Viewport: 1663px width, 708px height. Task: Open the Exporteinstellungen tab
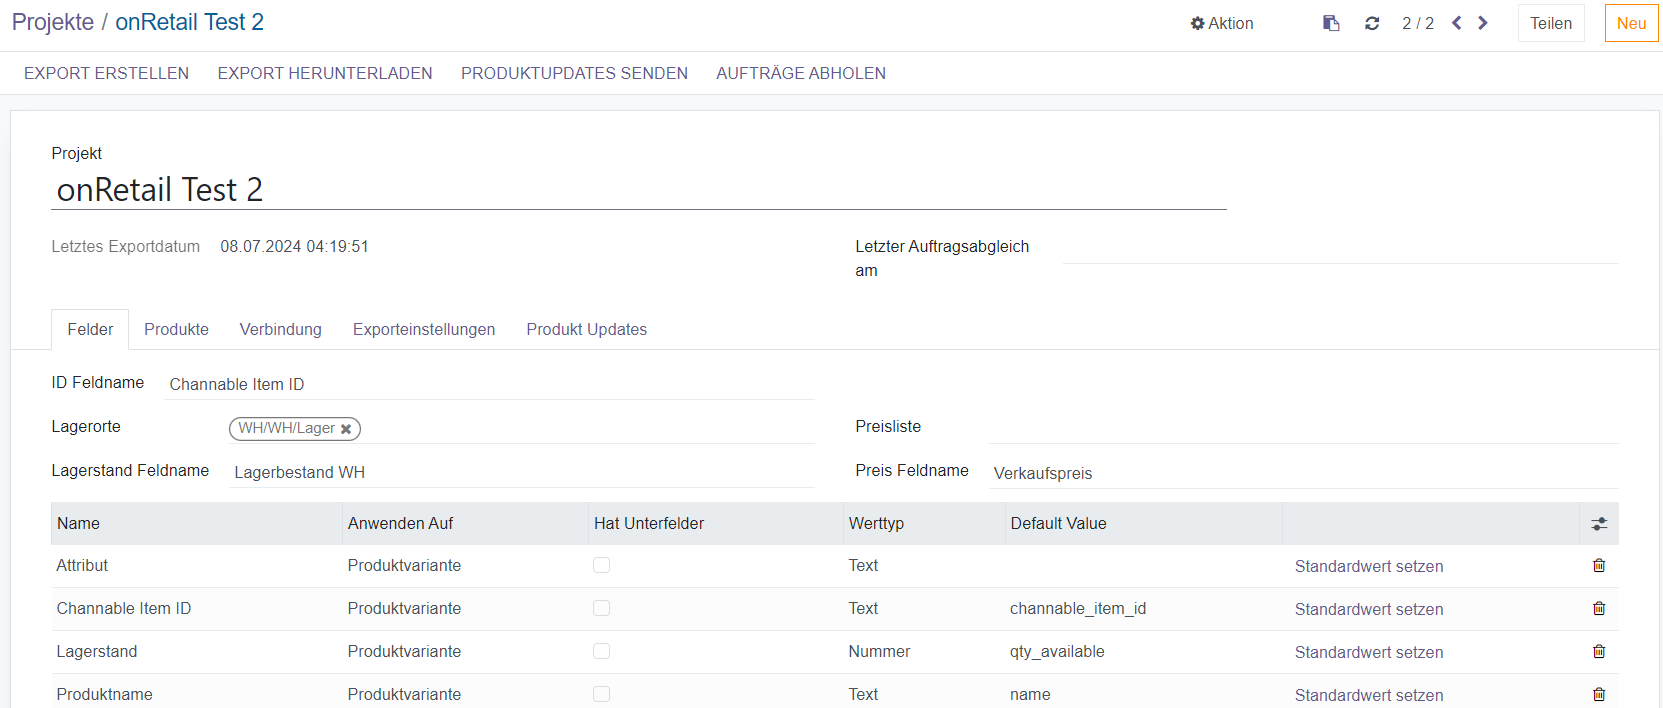tap(423, 329)
